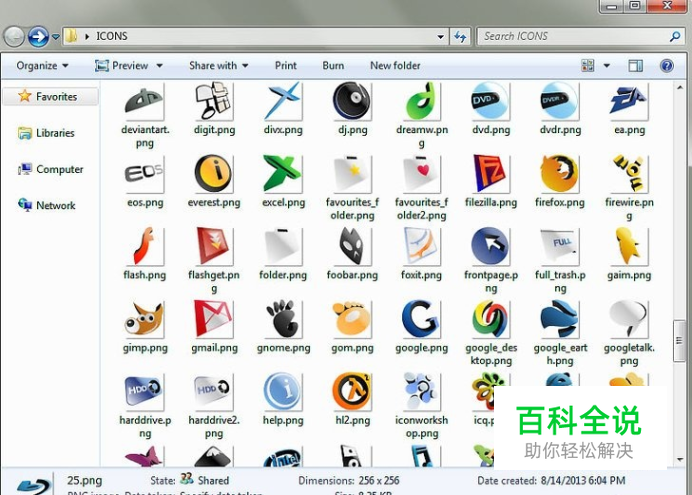Select the foxit.png file
Image resolution: width=692 pixels, height=495 pixels.
[421, 255]
